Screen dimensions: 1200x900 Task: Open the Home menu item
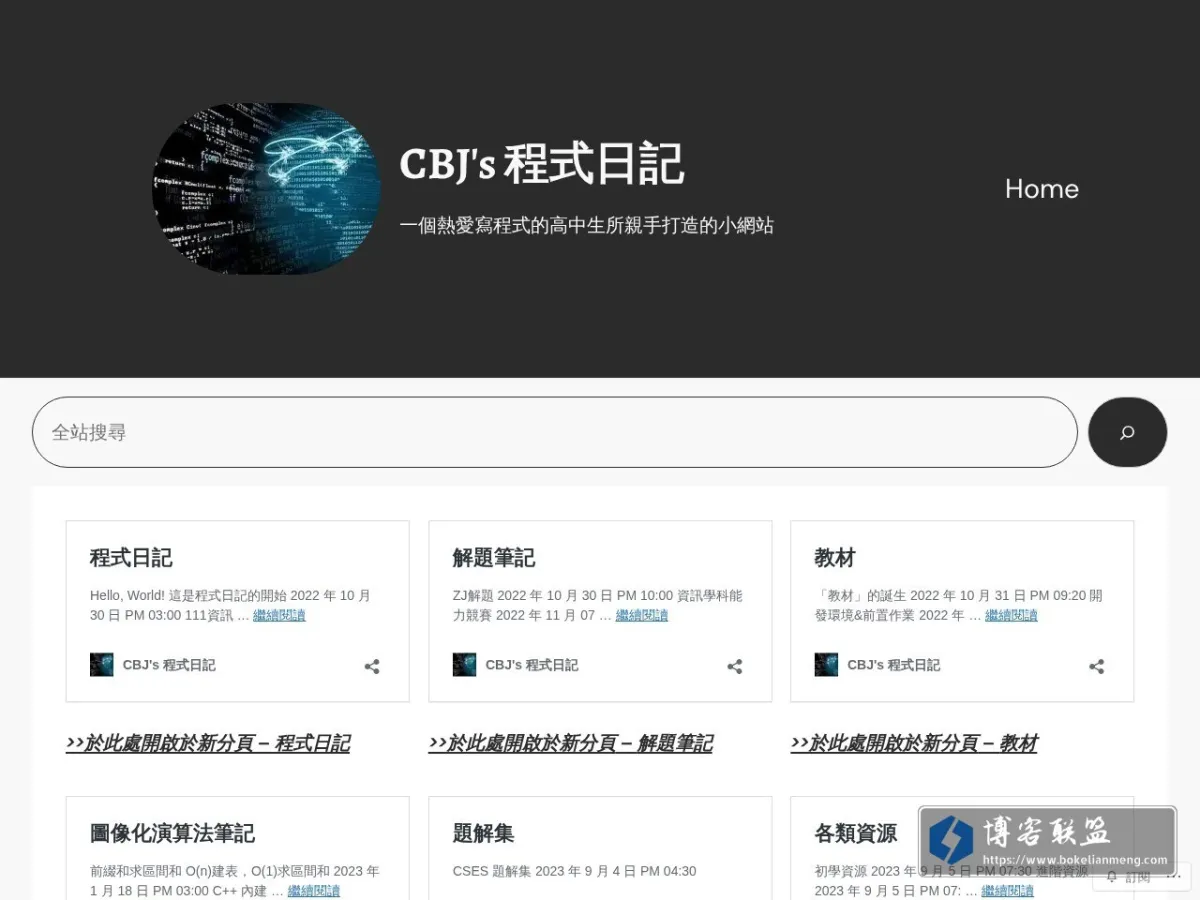pos(1041,189)
